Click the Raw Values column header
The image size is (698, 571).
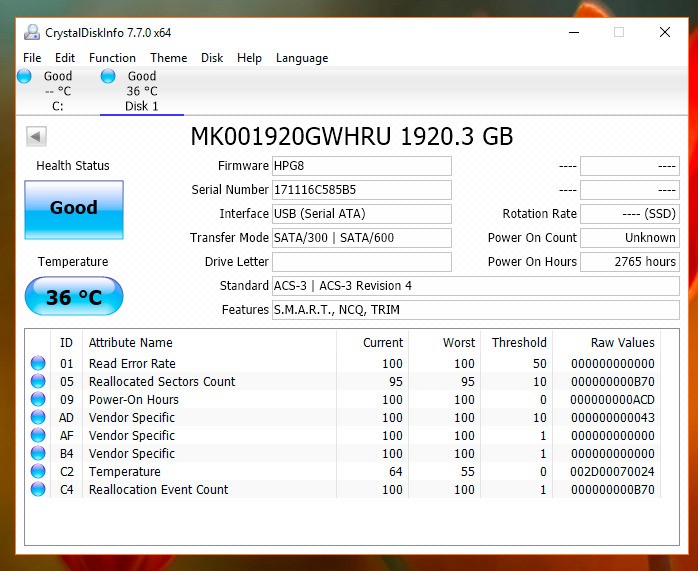click(x=622, y=342)
